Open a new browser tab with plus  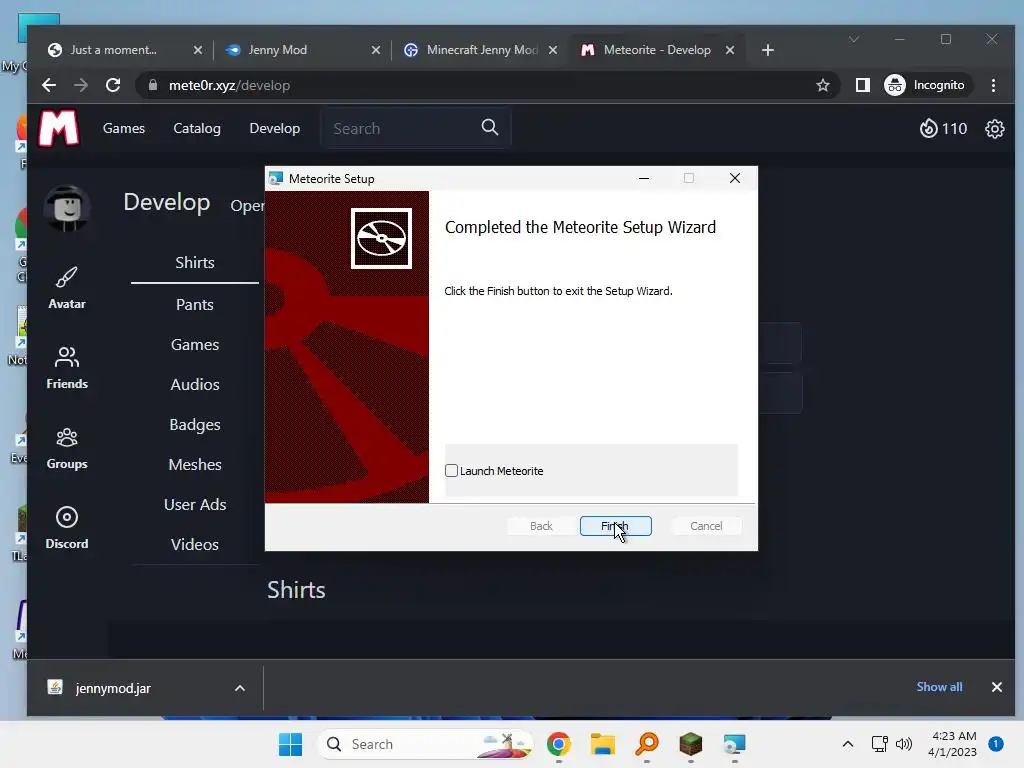coord(768,50)
